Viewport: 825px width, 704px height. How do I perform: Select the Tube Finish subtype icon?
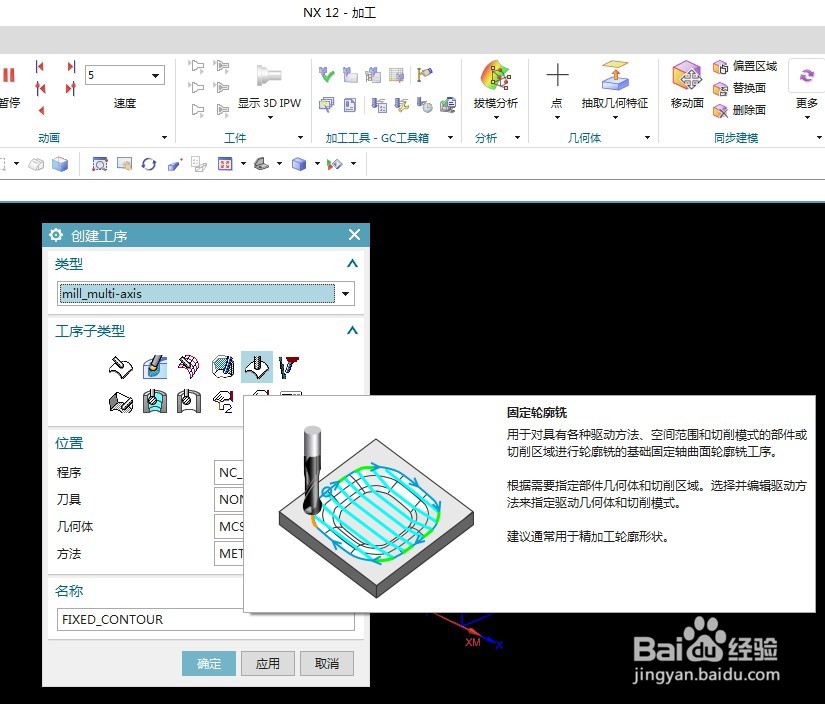188,403
